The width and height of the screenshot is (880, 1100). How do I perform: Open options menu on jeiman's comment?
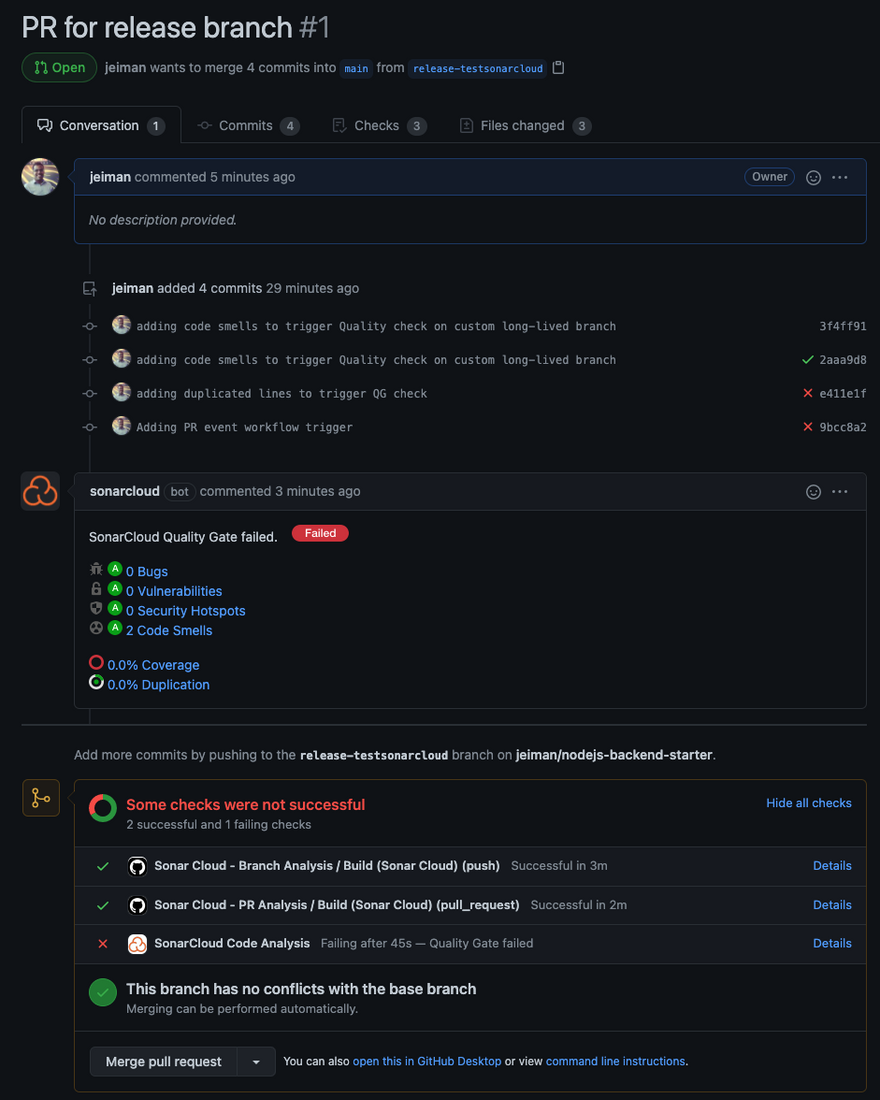(x=840, y=177)
